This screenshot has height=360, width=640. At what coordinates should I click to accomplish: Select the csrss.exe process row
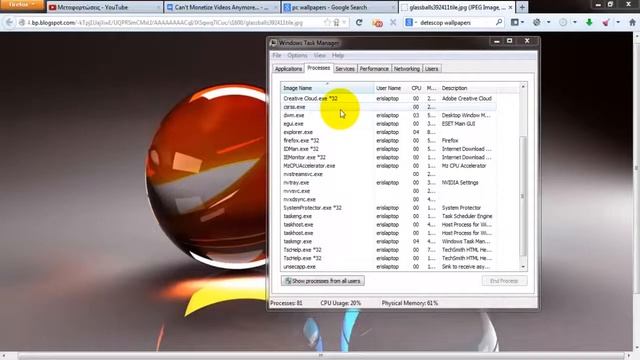coord(388,107)
